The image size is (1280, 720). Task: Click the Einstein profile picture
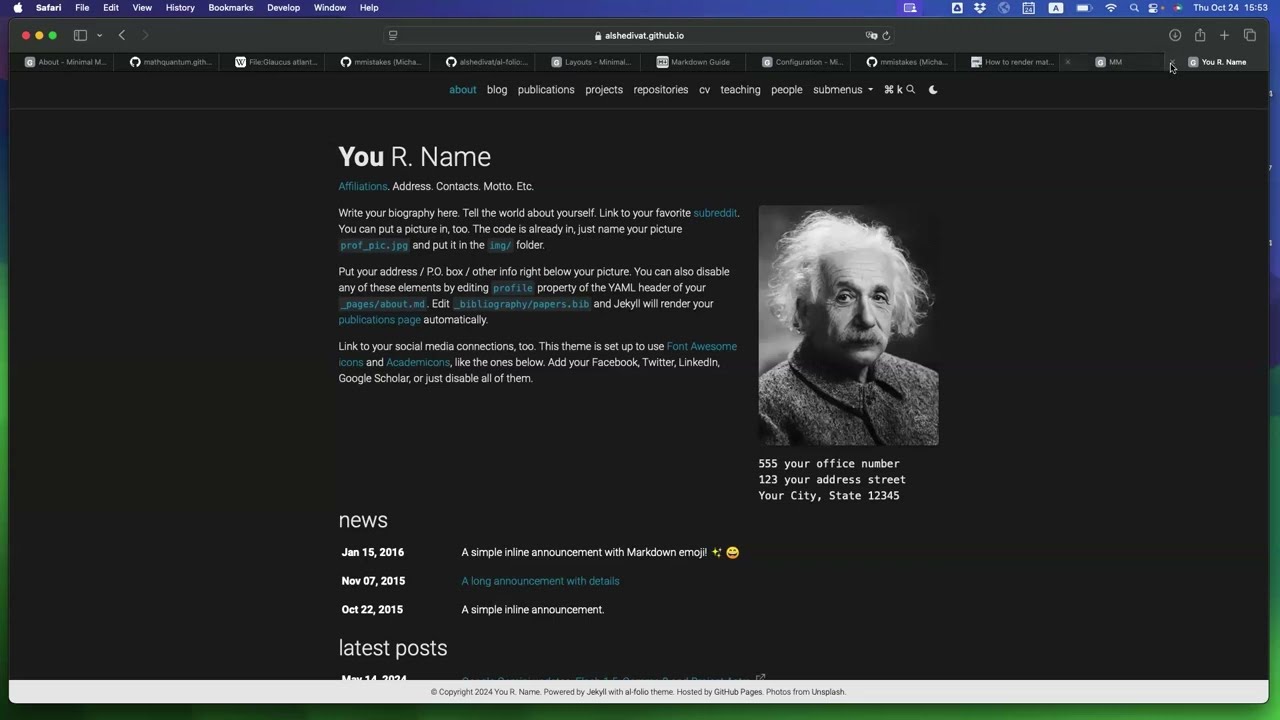click(x=848, y=325)
